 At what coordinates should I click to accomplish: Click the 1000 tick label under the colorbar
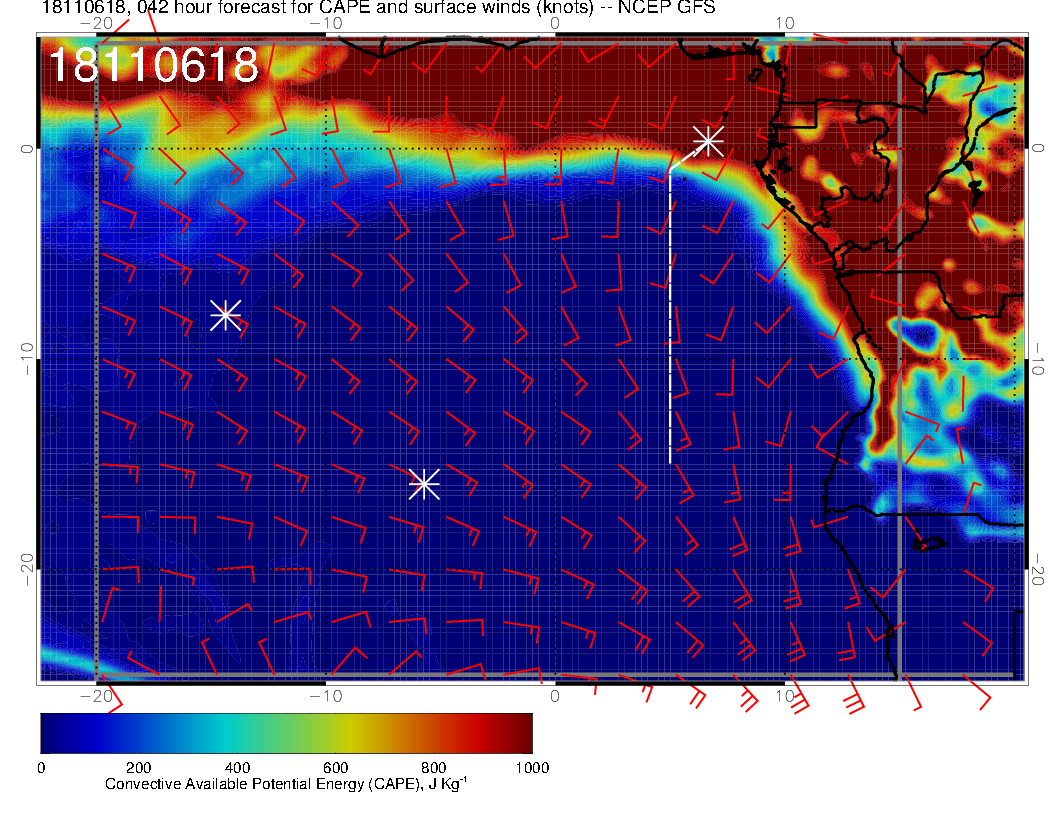click(532, 767)
